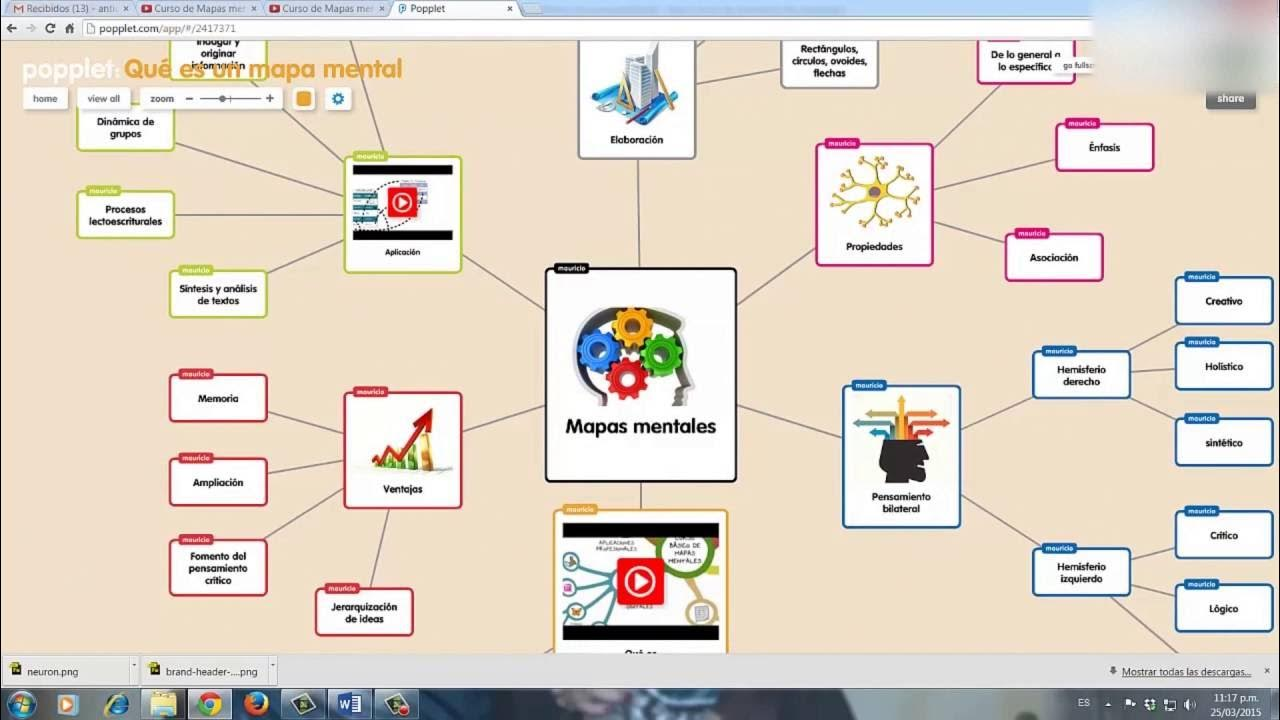
Task: Open the Windows Start orb
Action: tap(20, 704)
